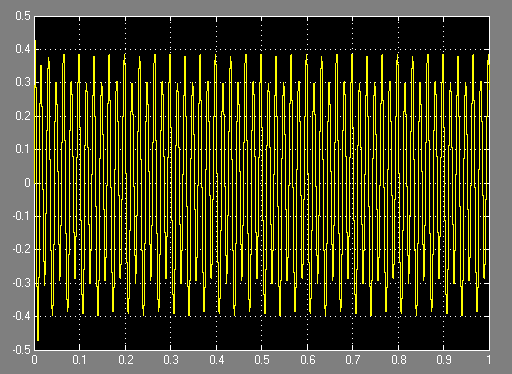
Task: Select the 0.6 label on the horizontal axis
Action: coord(307,360)
